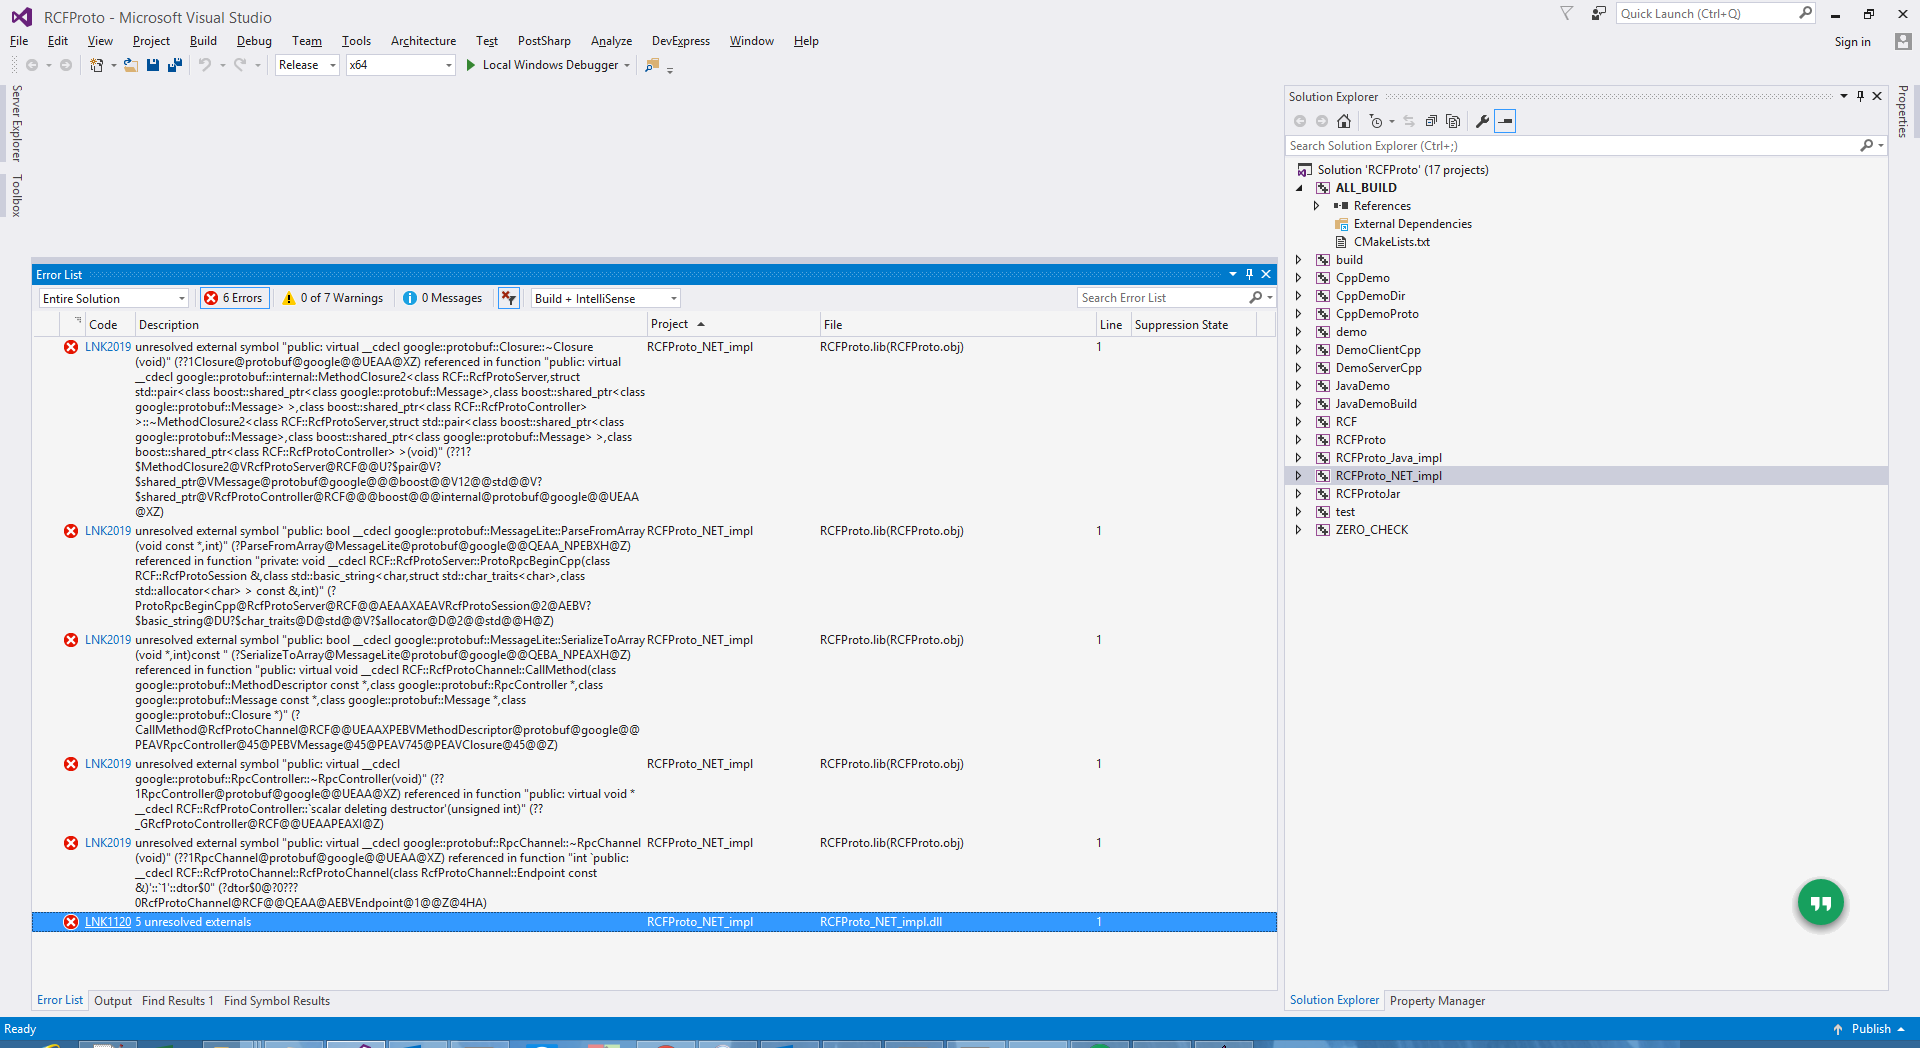Click the Find in Files toolbar icon
The image size is (1920, 1048).
pos(652,65)
